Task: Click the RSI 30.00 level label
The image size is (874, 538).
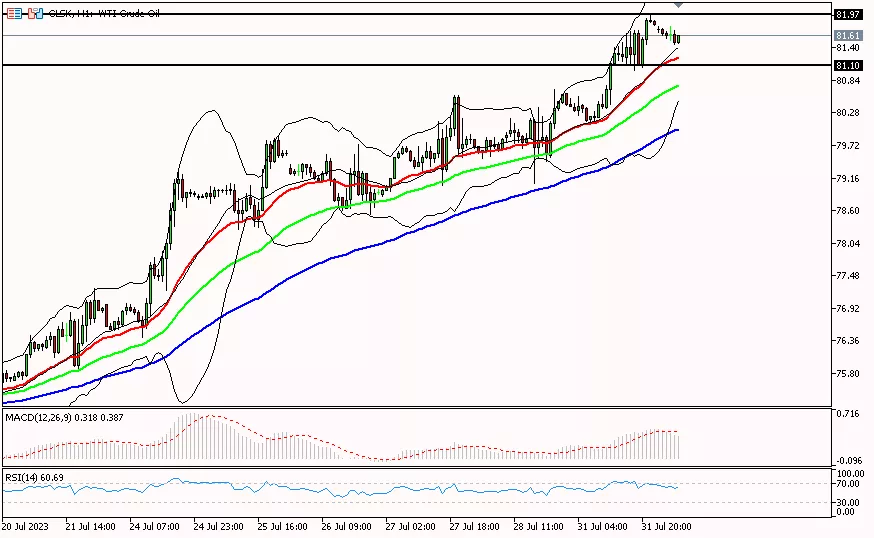Action: [x=848, y=503]
